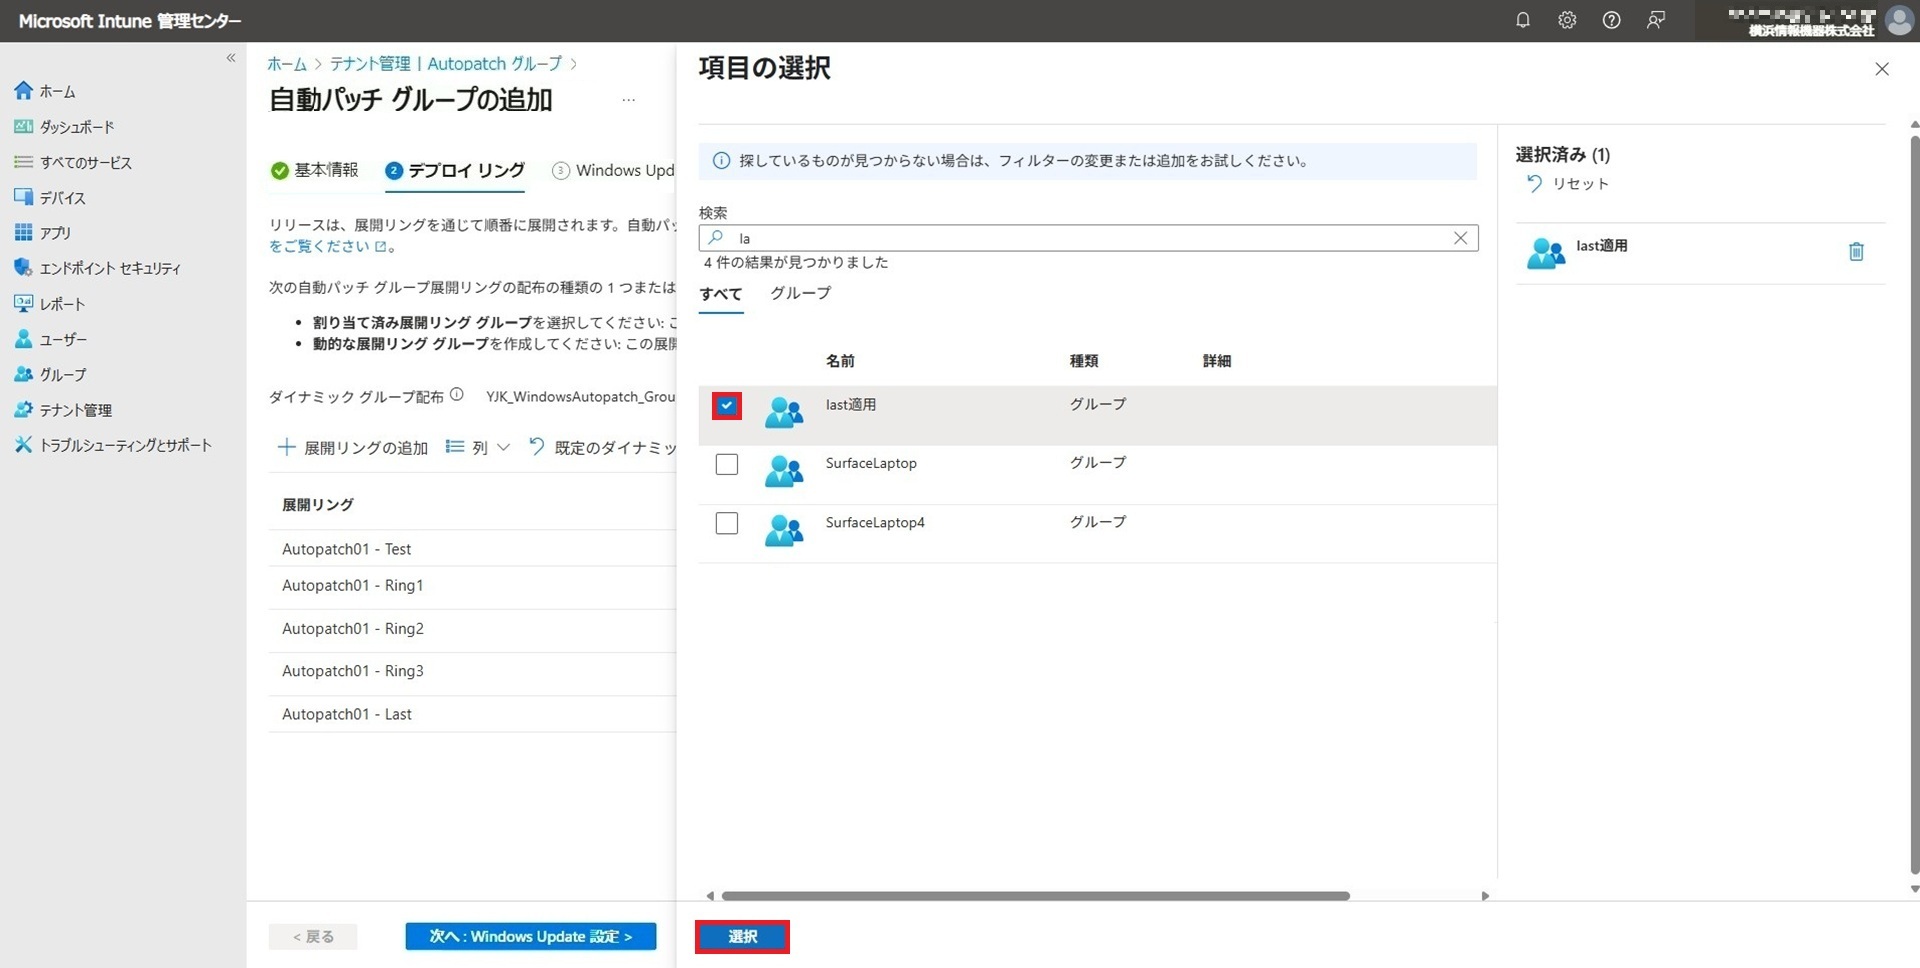
Task: Click the SurfaceLaptop group icon
Action: pos(784,471)
